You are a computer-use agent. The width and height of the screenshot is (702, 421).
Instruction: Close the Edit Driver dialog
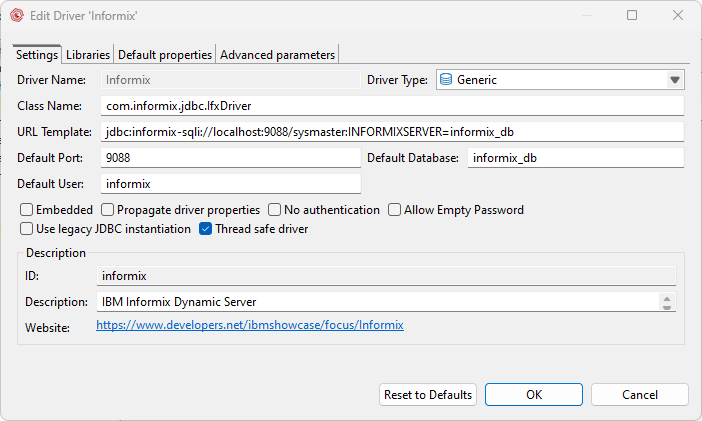click(678, 15)
